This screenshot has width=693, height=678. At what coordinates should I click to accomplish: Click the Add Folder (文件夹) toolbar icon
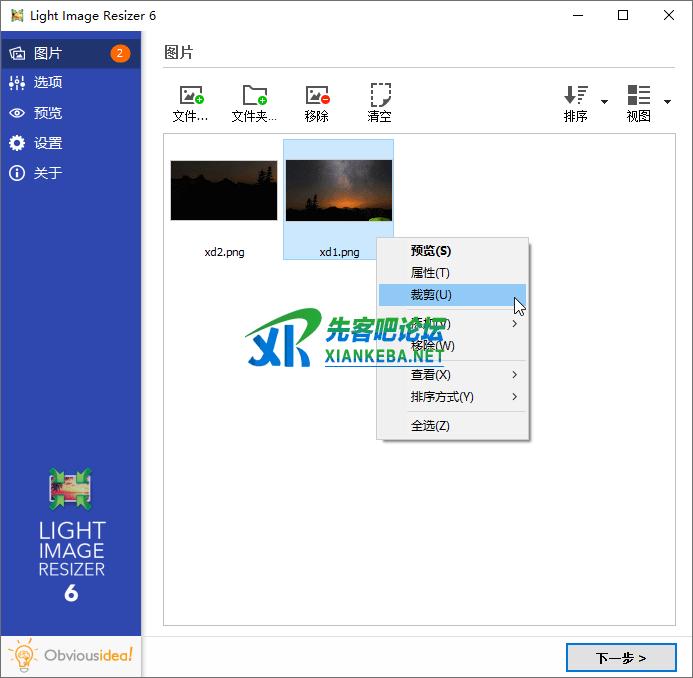pyautogui.click(x=254, y=103)
